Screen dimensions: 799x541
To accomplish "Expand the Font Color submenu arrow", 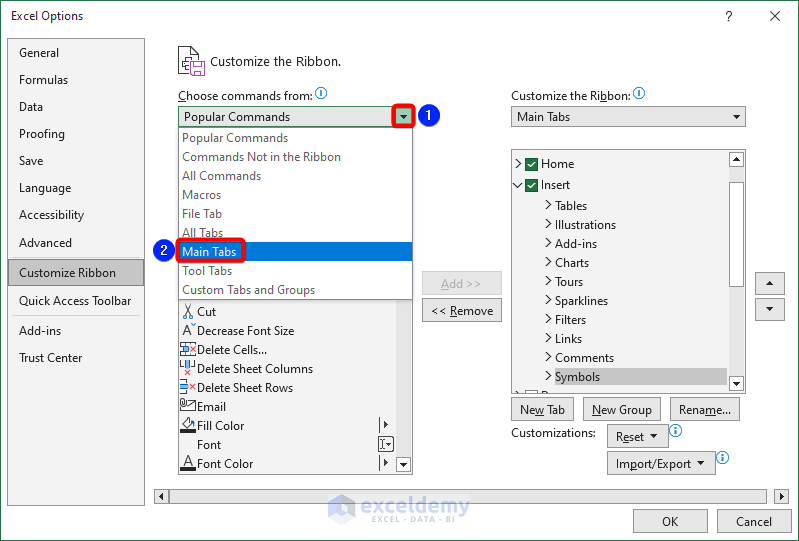I will tap(386, 463).
